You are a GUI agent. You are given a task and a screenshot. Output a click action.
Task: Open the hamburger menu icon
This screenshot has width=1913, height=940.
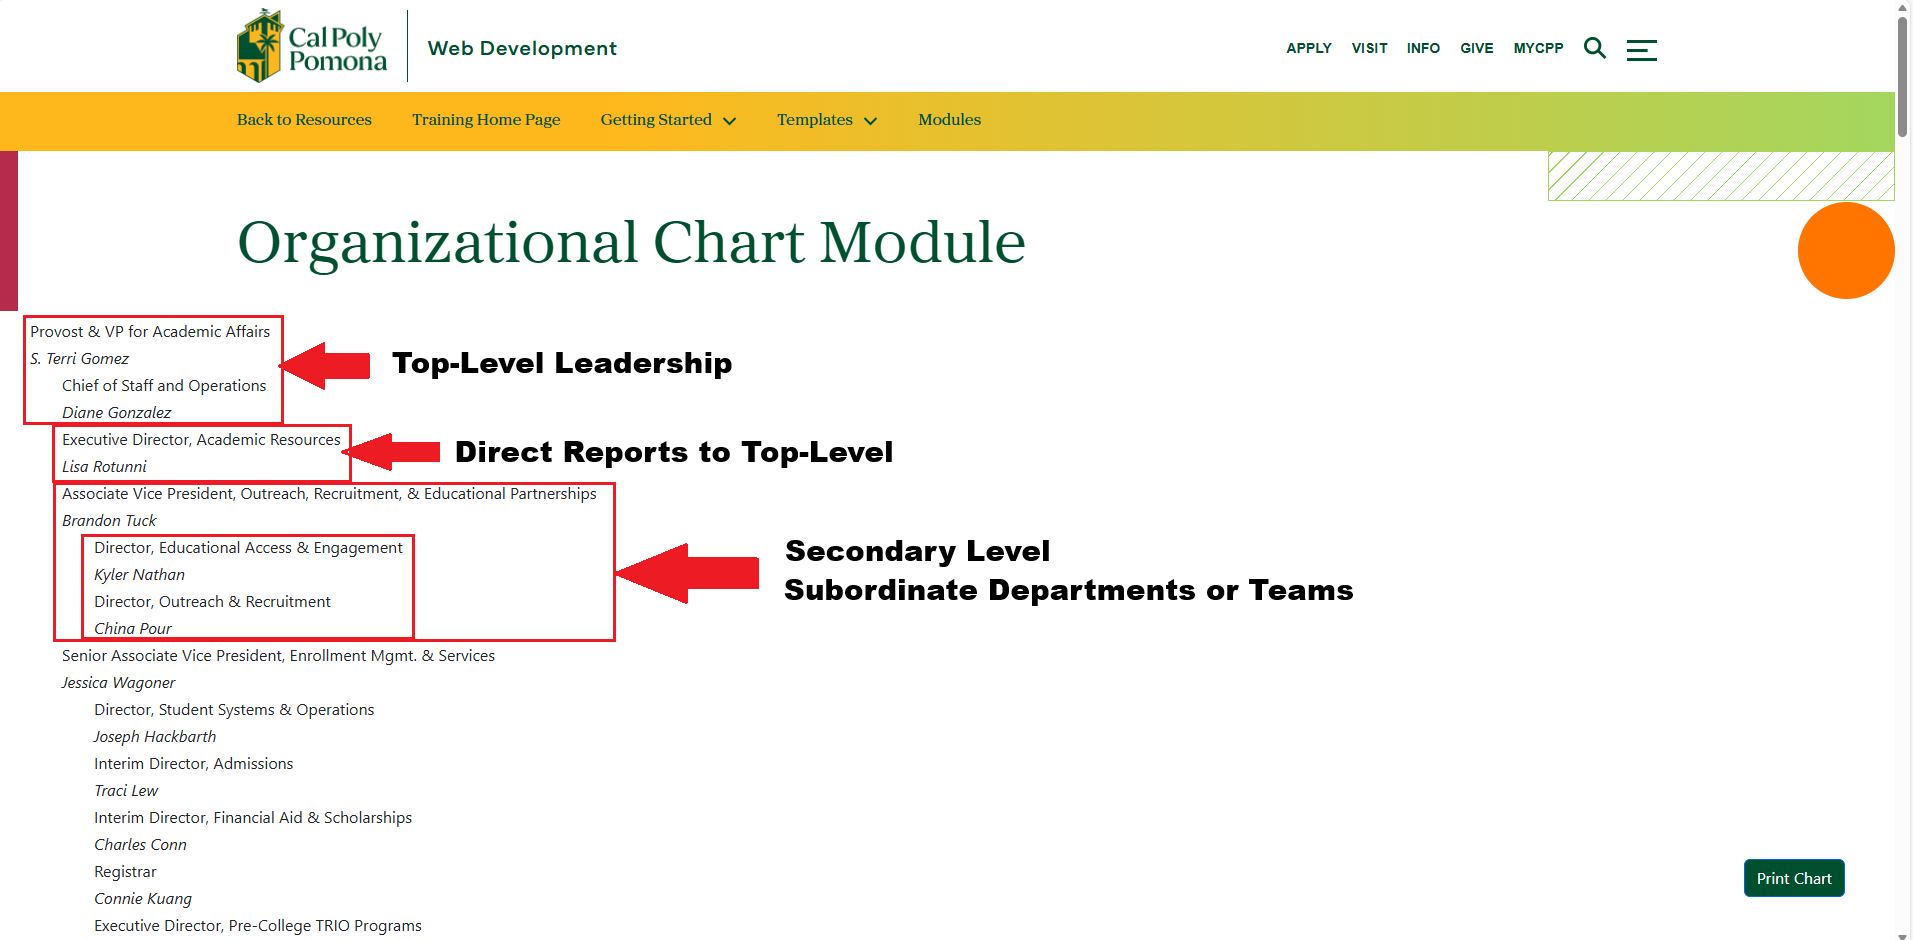click(x=1641, y=50)
